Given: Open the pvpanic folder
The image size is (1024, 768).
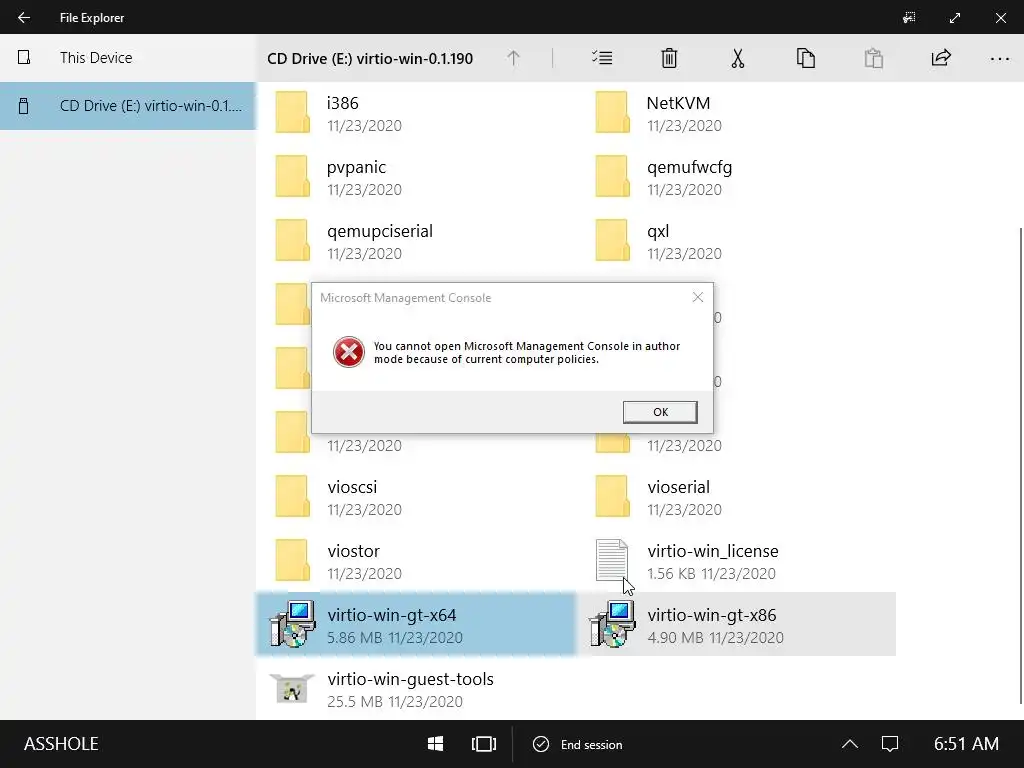Looking at the screenshot, I should point(415,178).
